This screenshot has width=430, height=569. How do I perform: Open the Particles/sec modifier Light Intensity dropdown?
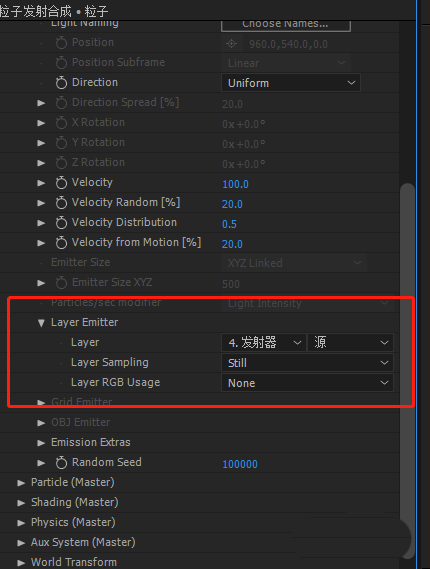point(307,303)
